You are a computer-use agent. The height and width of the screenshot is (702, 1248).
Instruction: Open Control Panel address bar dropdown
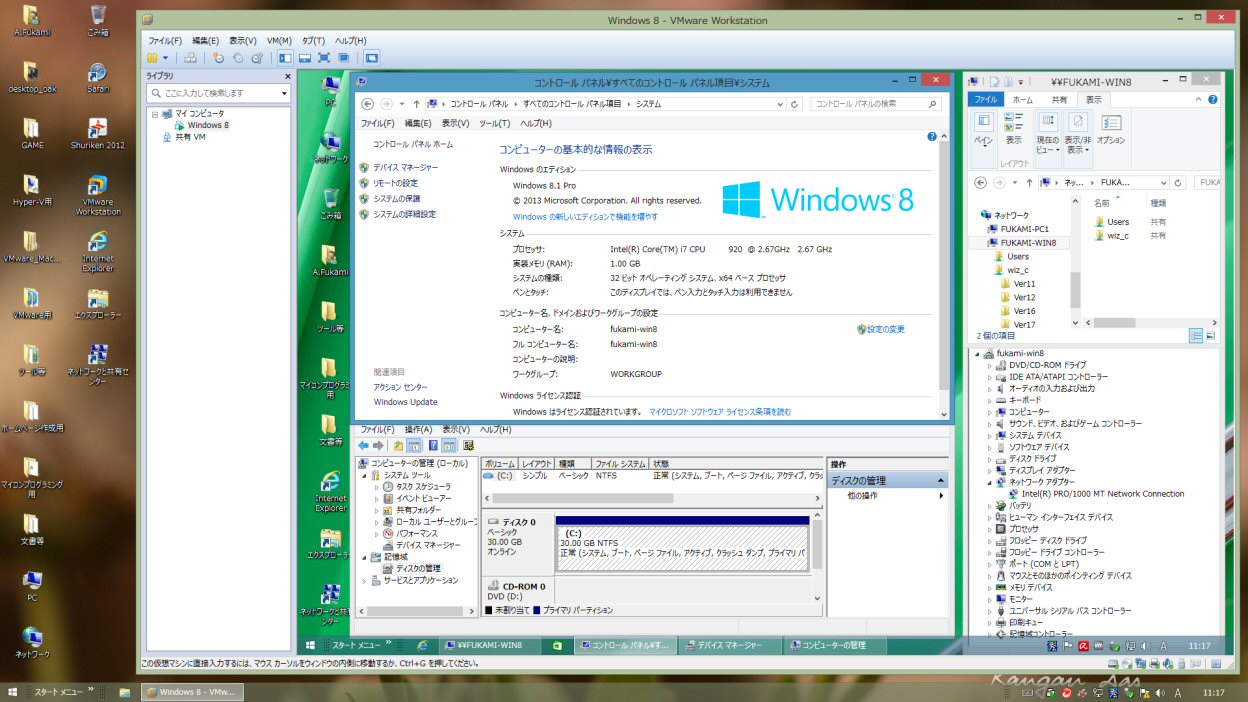pos(780,104)
